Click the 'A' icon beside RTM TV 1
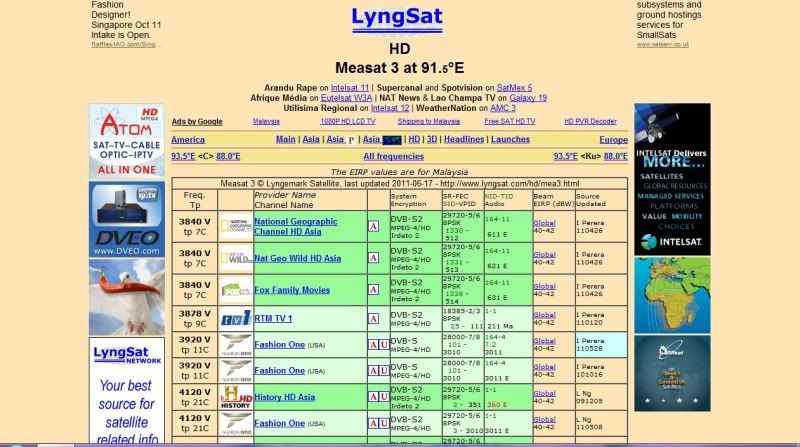Viewport: 800px width, 447px height. (373, 318)
